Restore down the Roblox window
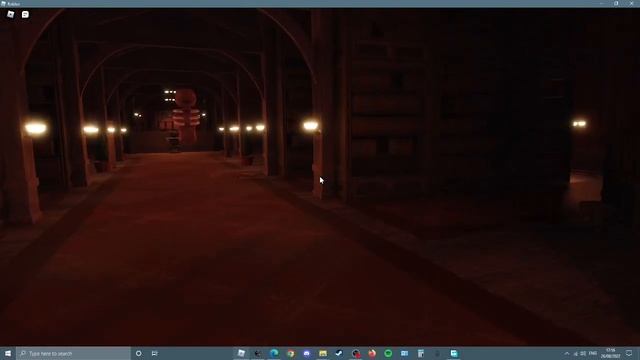Viewport: 640px width, 360px height. click(616, 4)
